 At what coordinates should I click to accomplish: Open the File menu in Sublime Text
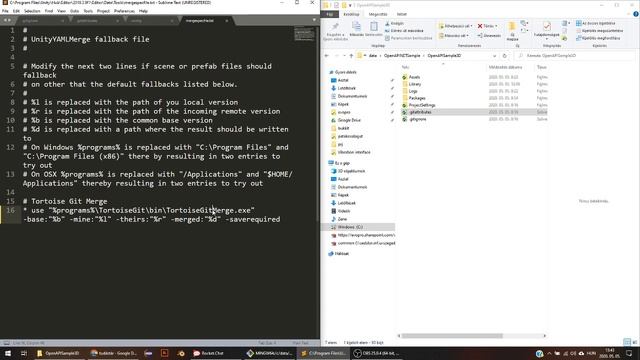5,11
